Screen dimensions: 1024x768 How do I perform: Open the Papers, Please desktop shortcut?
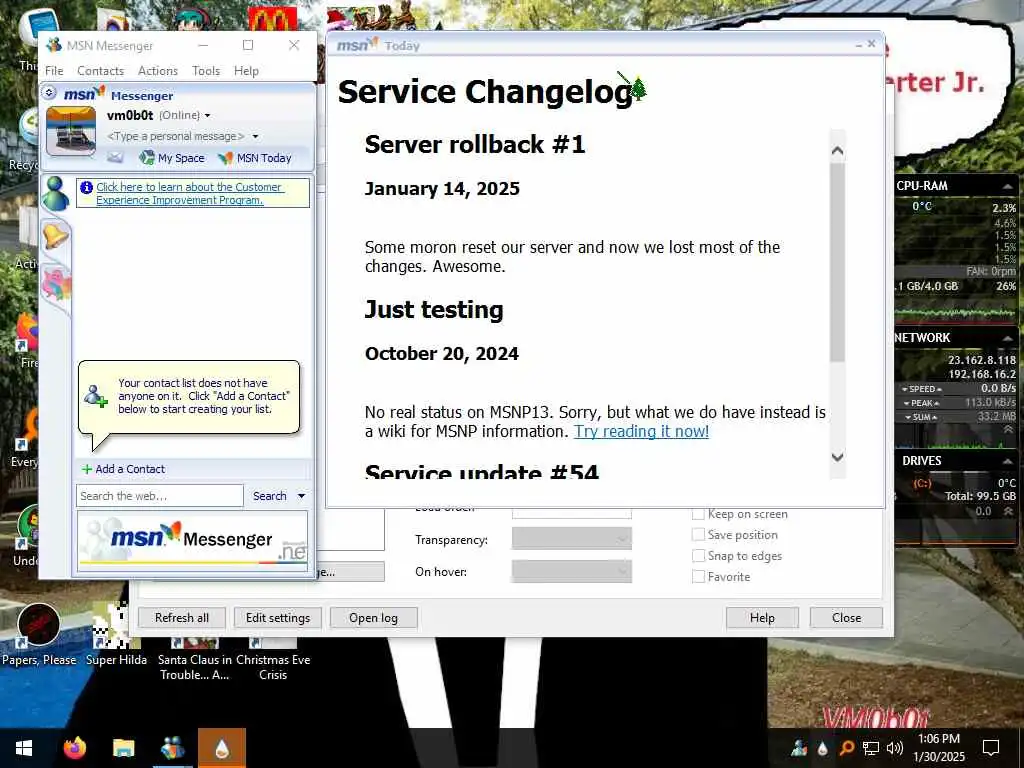(39, 635)
